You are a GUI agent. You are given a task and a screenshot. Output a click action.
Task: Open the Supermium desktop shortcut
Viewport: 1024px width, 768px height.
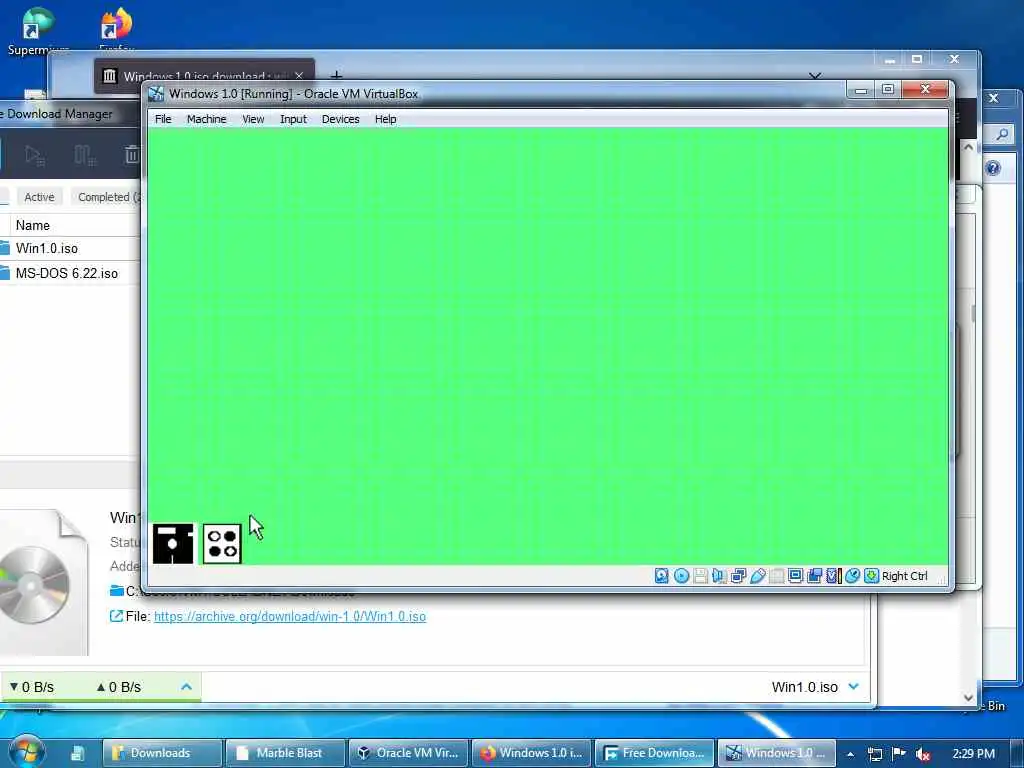point(38,31)
